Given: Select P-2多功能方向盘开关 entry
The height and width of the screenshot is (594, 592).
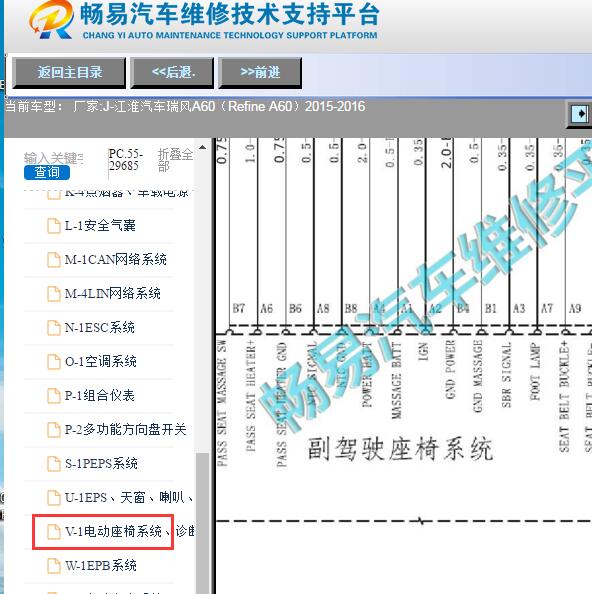Looking at the screenshot, I should point(125,430).
